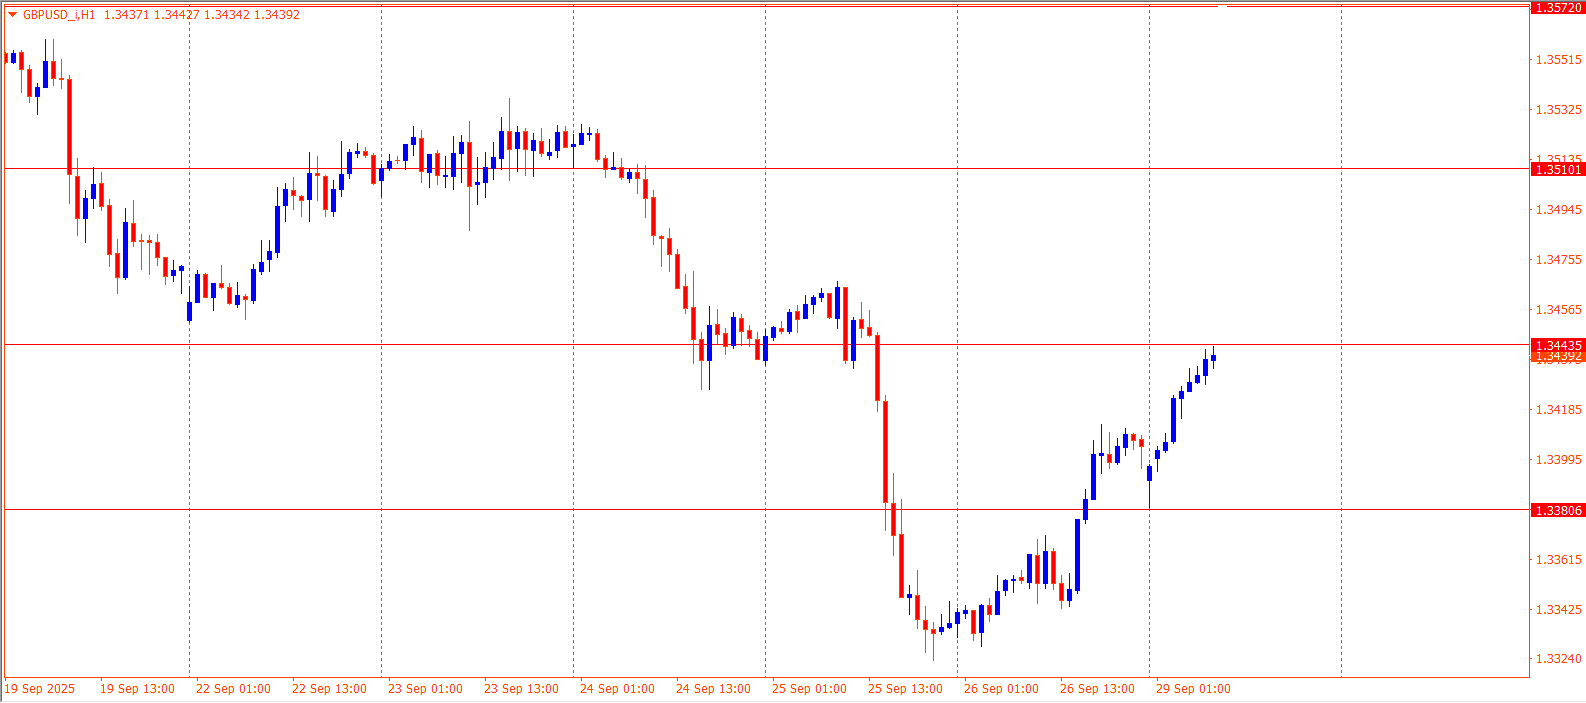Image resolution: width=1586 pixels, height=703 pixels.
Task: Click the 1.33240 price scale label
Action: point(1558,659)
